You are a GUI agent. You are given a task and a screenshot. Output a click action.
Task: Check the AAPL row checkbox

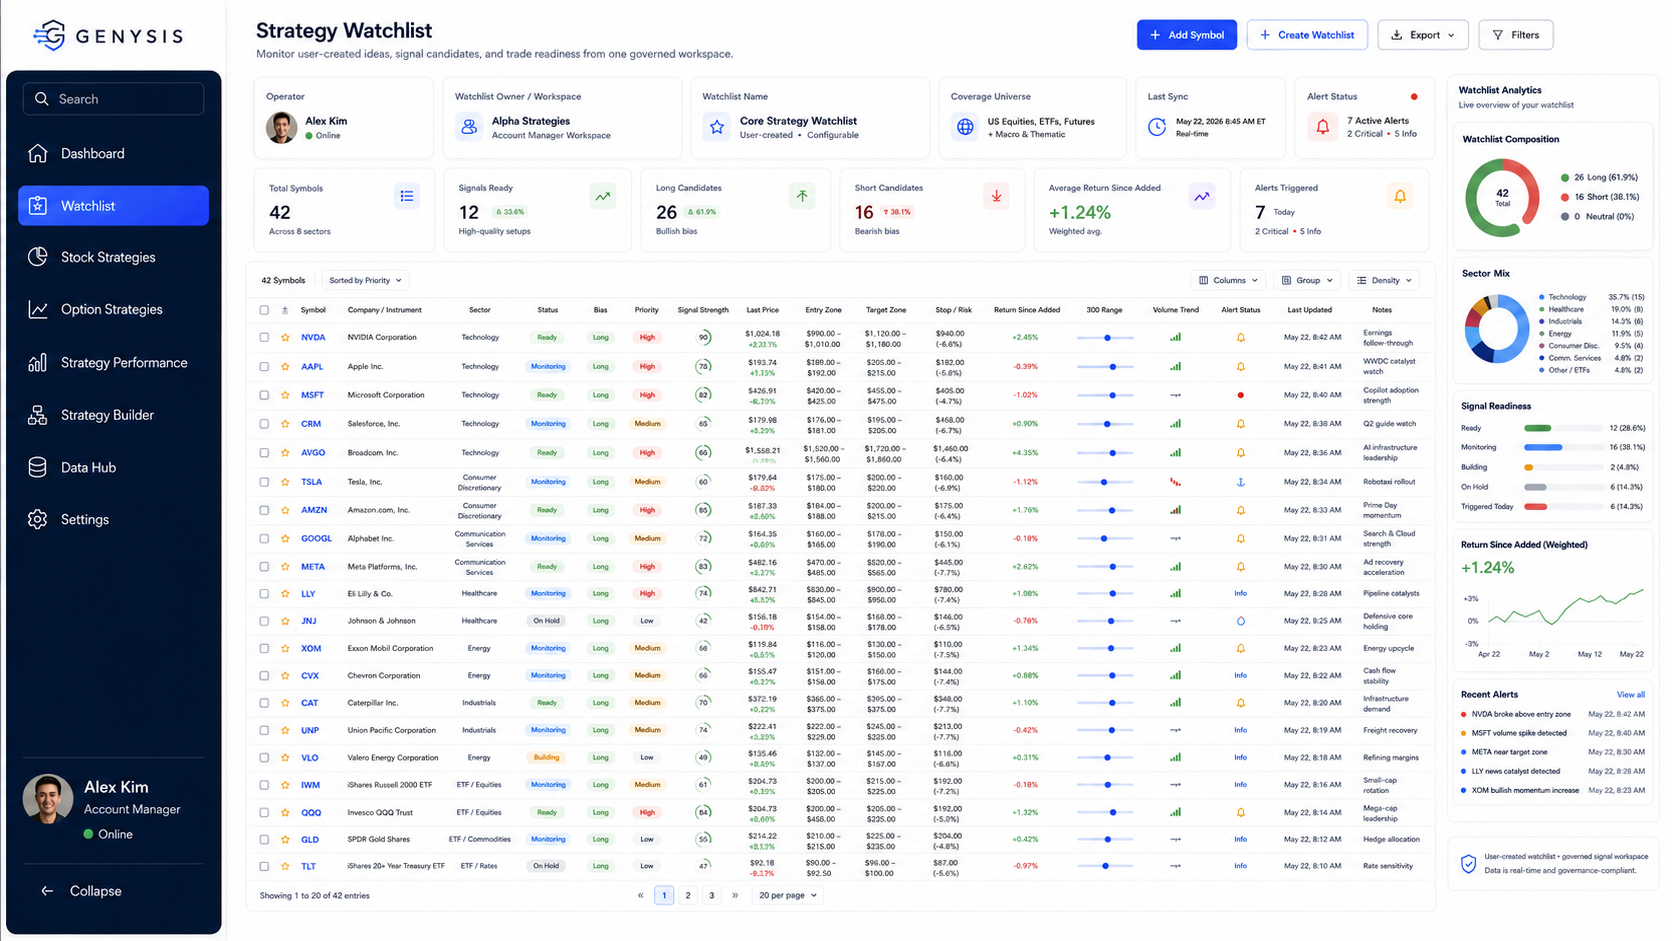tap(264, 366)
